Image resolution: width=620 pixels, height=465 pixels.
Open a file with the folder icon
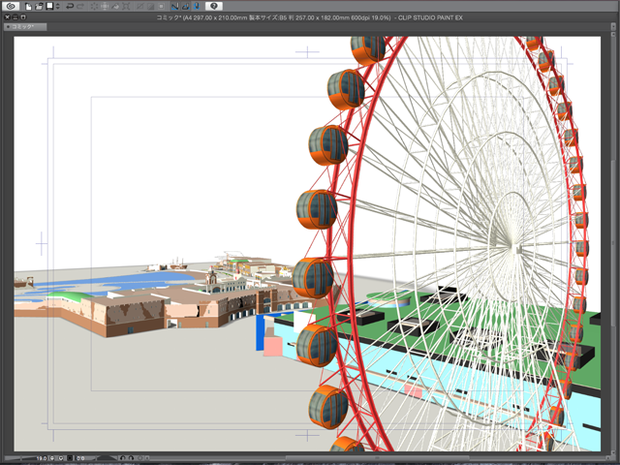pos(39,6)
